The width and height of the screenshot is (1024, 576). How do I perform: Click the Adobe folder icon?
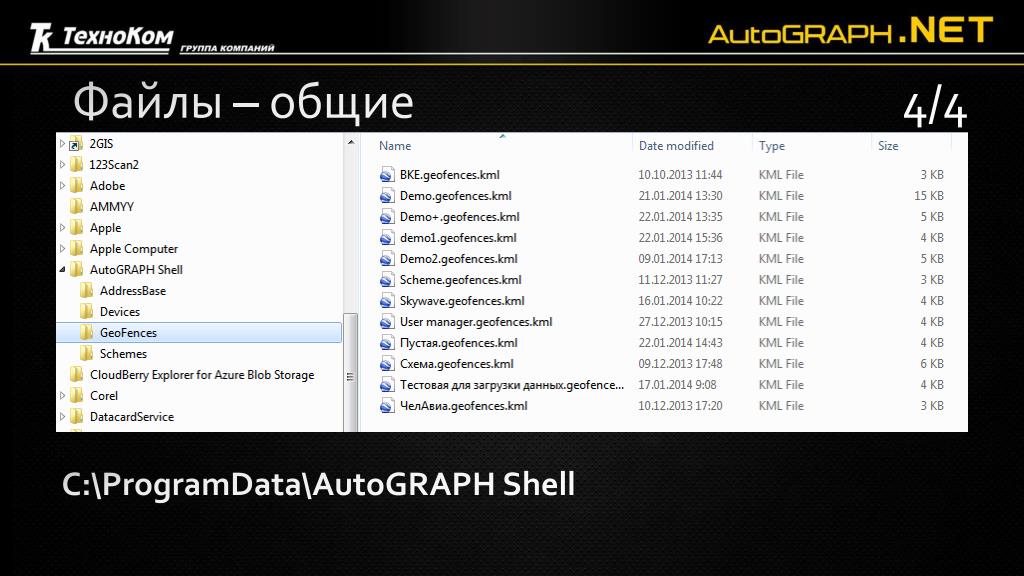(x=76, y=185)
